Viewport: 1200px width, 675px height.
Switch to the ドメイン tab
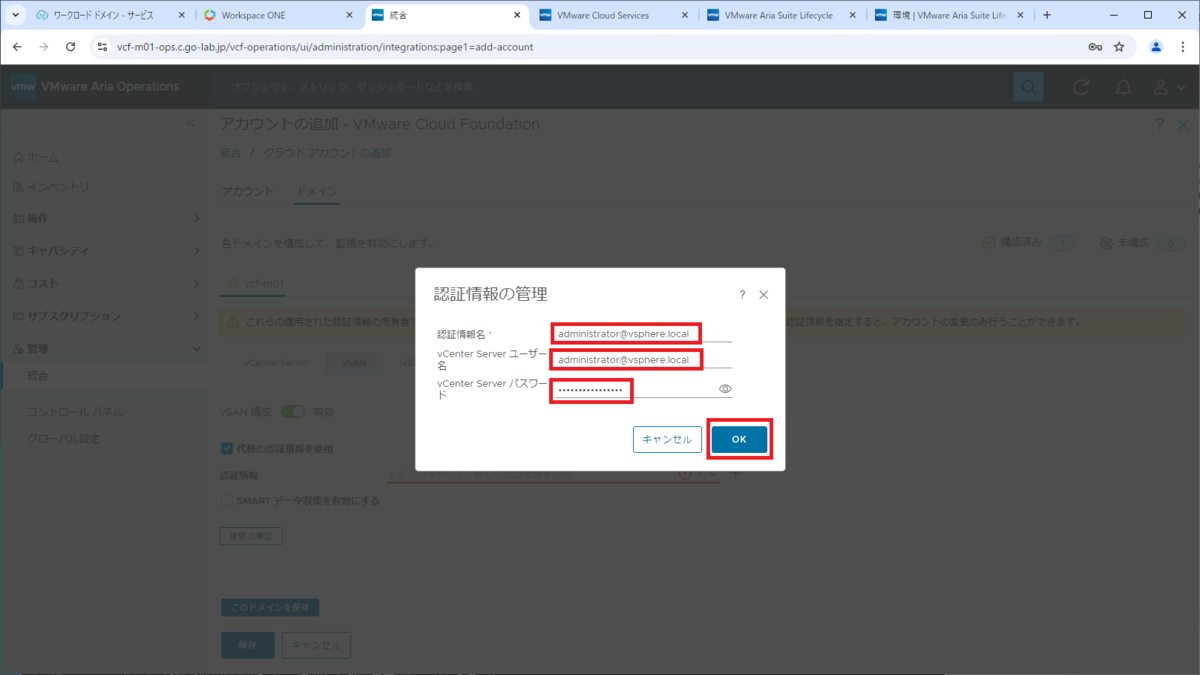tap(317, 192)
